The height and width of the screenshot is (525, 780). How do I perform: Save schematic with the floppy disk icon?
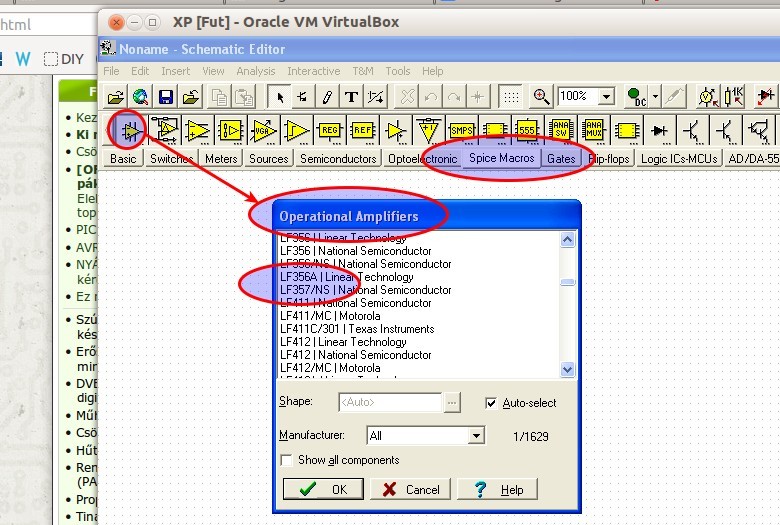[166, 97]
